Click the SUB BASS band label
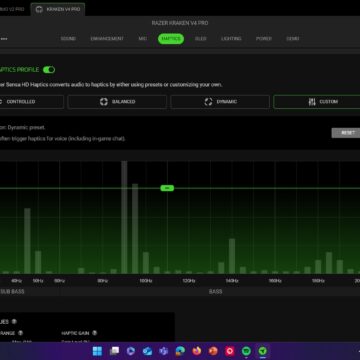This screenshot has height=360, width=360. [13, 292]
